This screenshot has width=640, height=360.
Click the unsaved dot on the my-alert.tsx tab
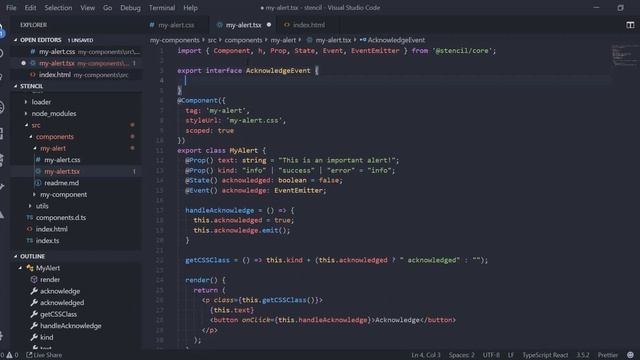[269, 25]
